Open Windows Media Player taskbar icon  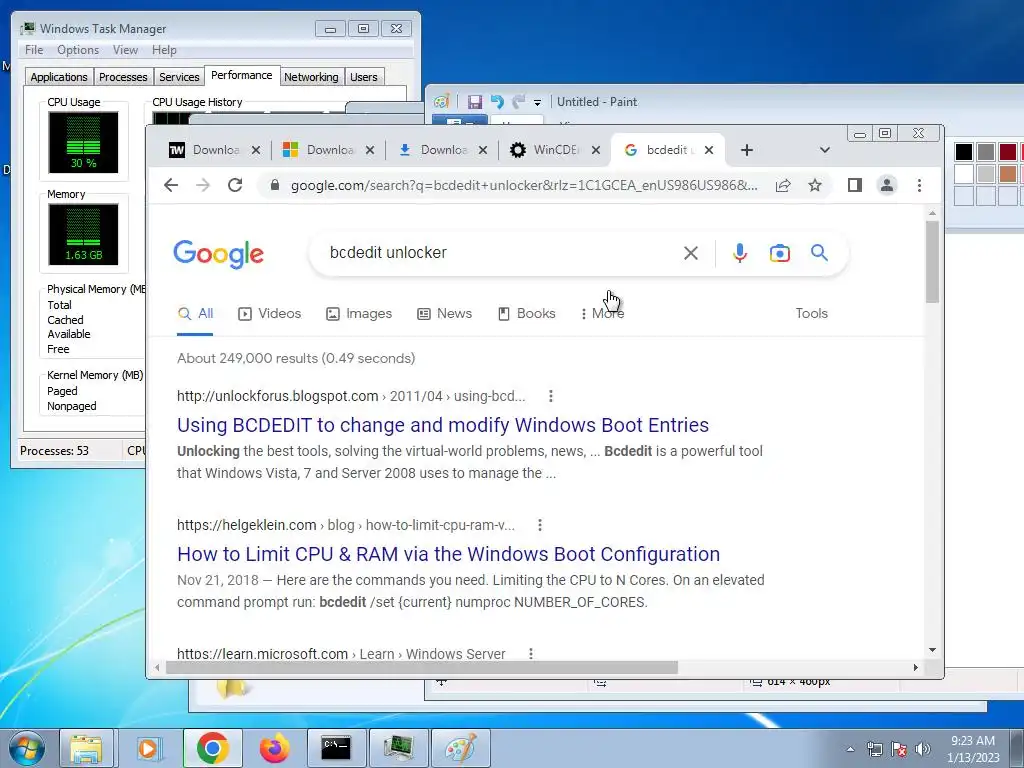click(x=149, y=748)
